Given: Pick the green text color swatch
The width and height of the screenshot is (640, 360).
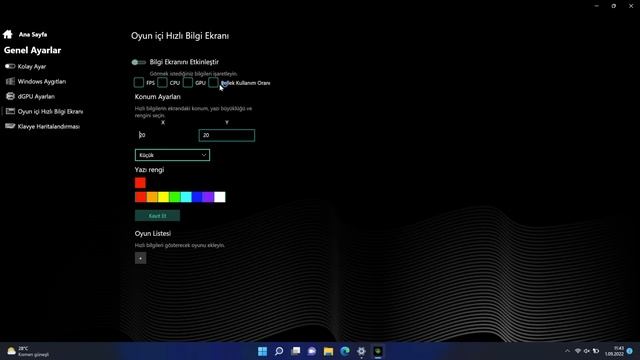Looking at the screenshot, I should click(x=175, y=197).
